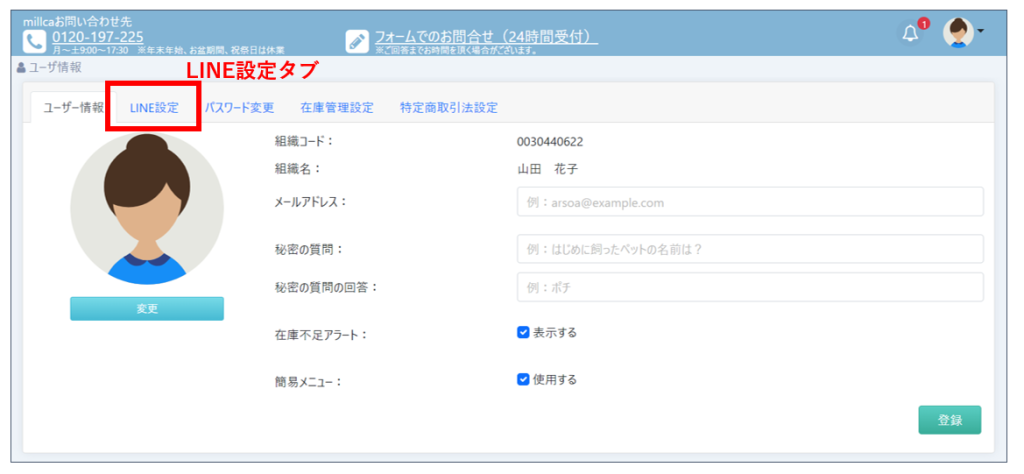Switch to the LINE設定 tab
Image resolution: width=1024 pixels, height=474 pixels.
[154, 108]
